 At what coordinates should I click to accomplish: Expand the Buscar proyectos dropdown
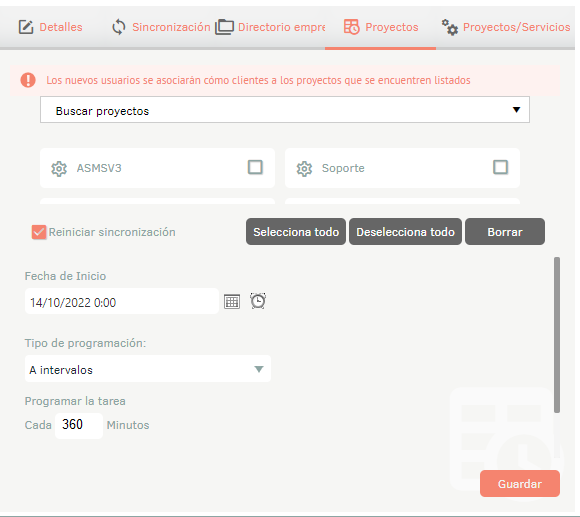click(x=285, y=110)
